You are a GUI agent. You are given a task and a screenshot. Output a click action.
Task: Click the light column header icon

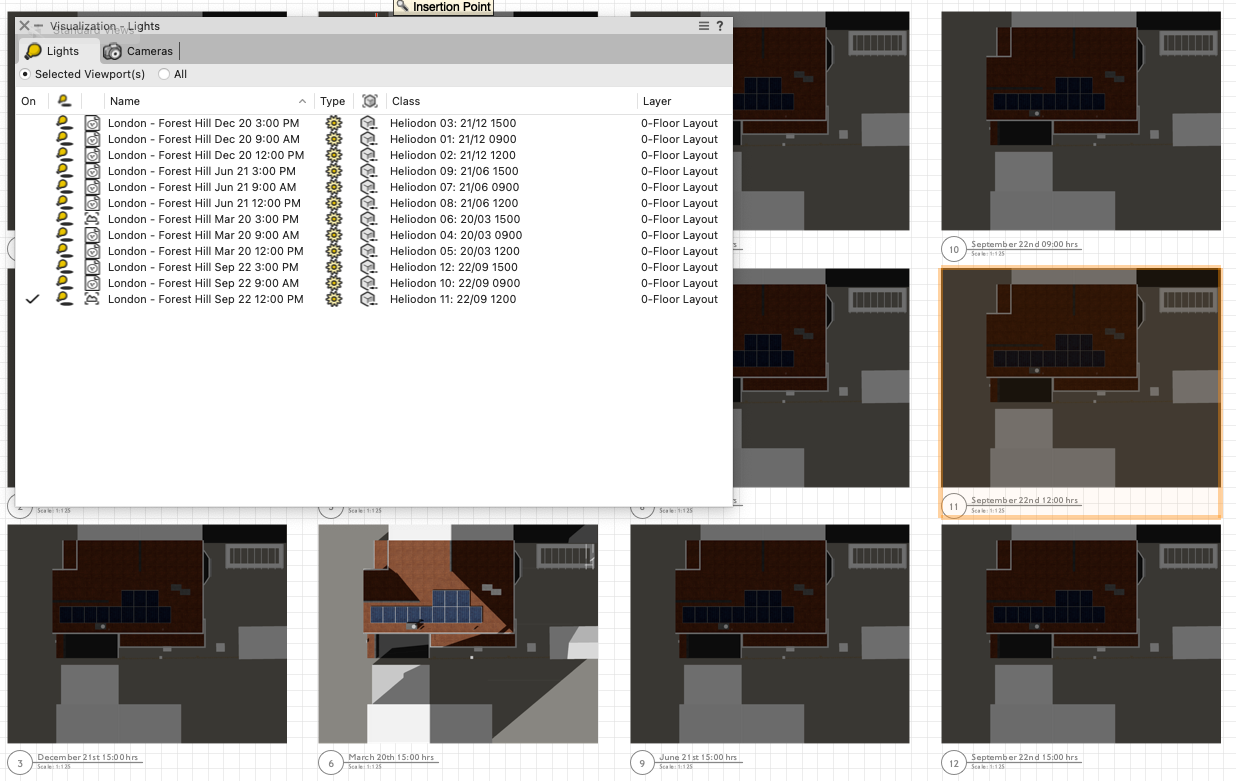(64, 101)
